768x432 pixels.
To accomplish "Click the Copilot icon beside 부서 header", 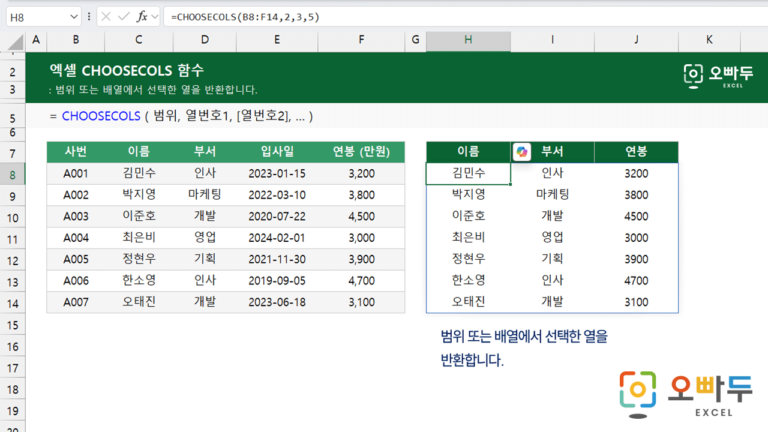I will (x=522, y=152).
